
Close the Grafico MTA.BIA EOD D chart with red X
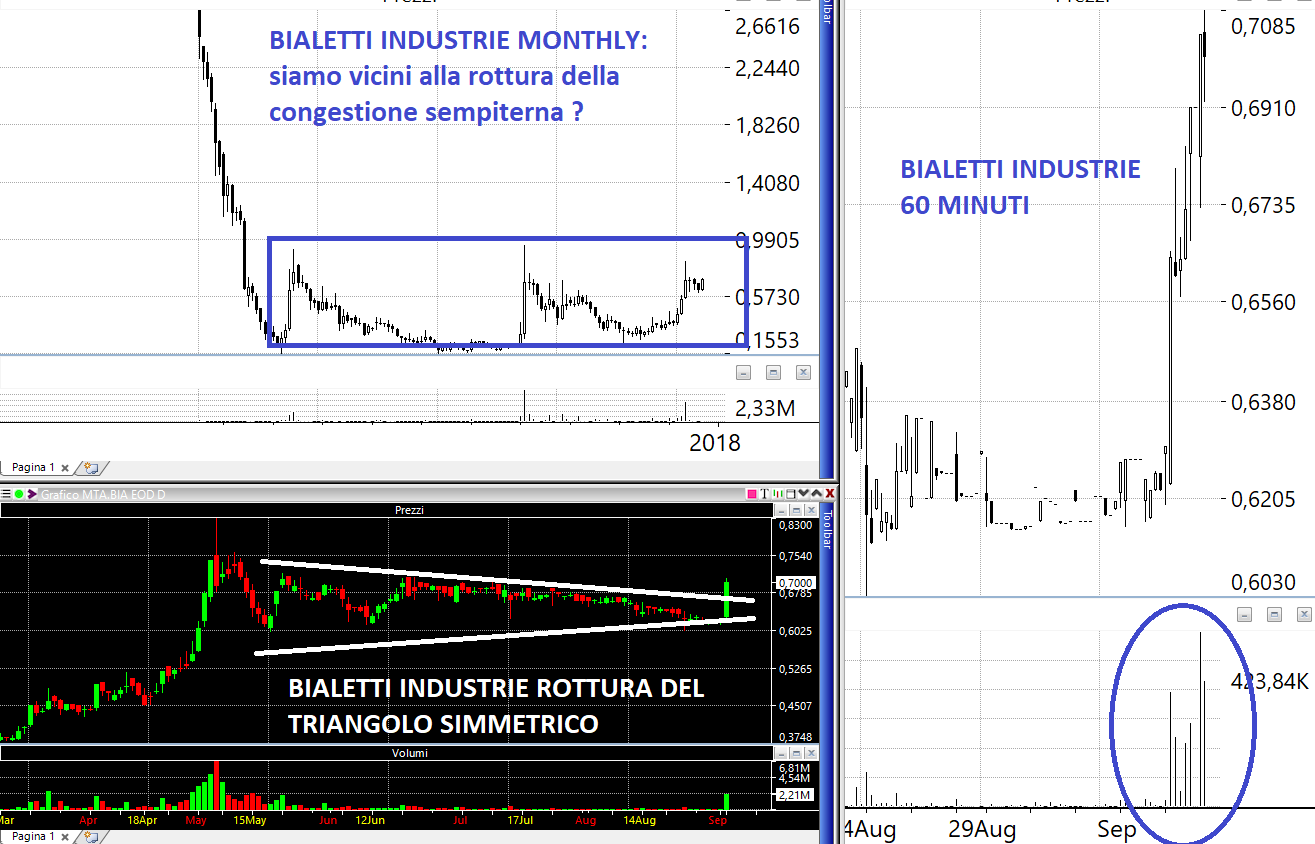(829, 494)
